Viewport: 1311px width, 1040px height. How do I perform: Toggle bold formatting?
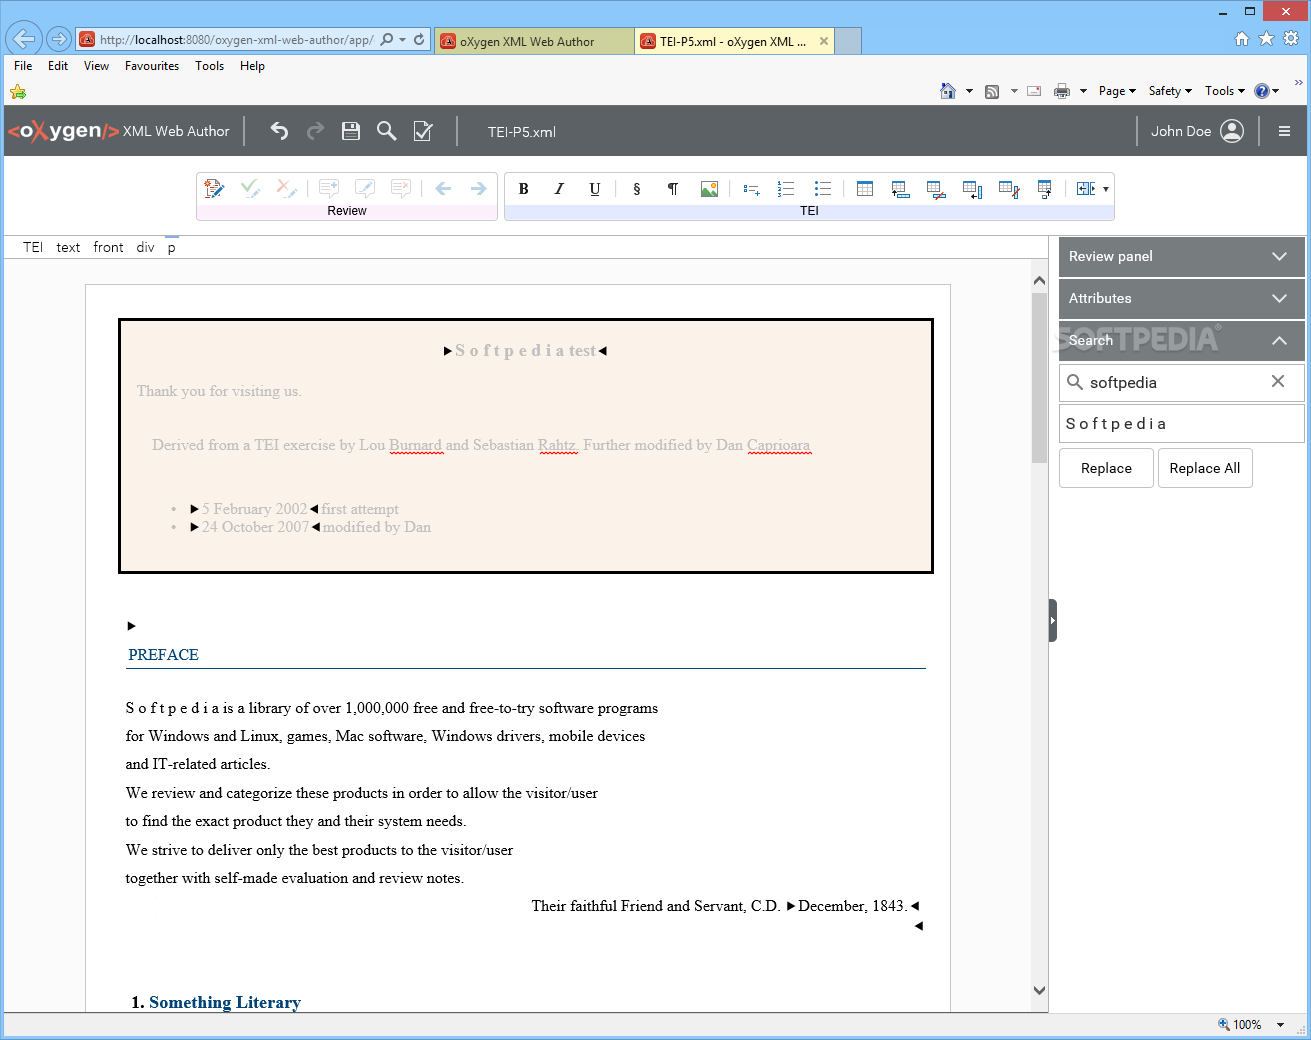coord(523,189)
